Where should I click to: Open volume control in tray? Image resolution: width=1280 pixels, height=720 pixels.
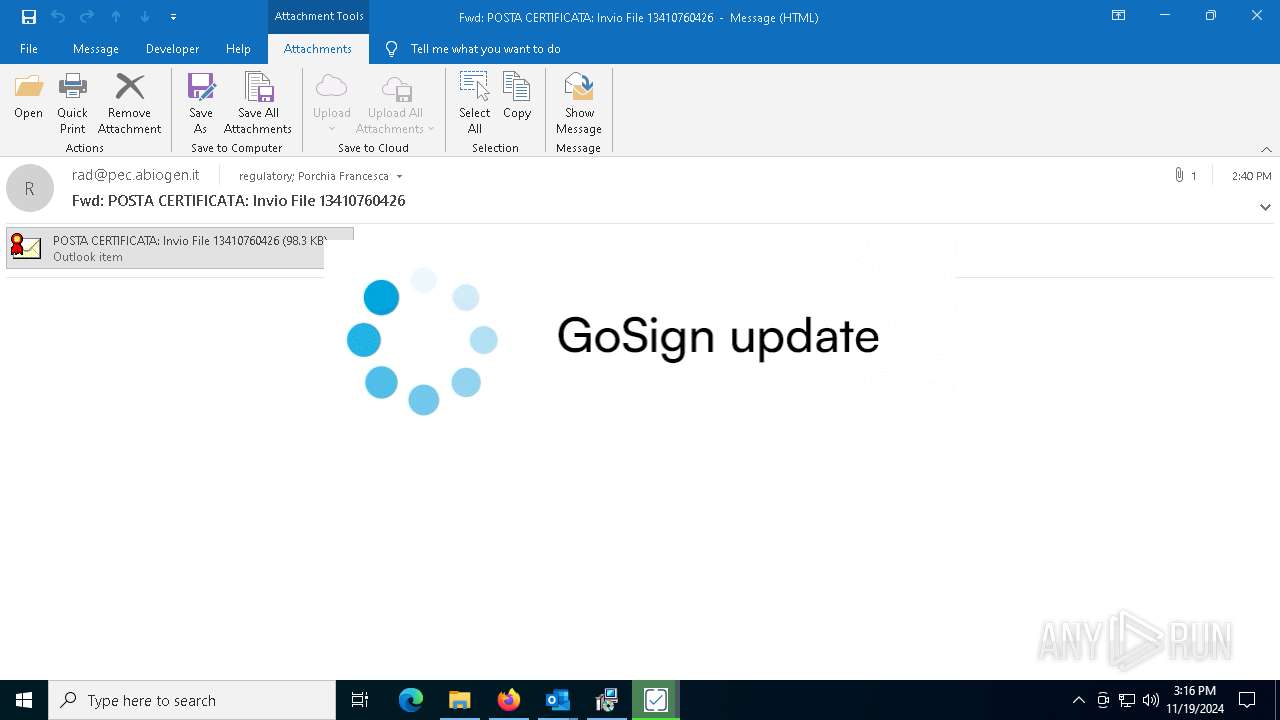1151,700
